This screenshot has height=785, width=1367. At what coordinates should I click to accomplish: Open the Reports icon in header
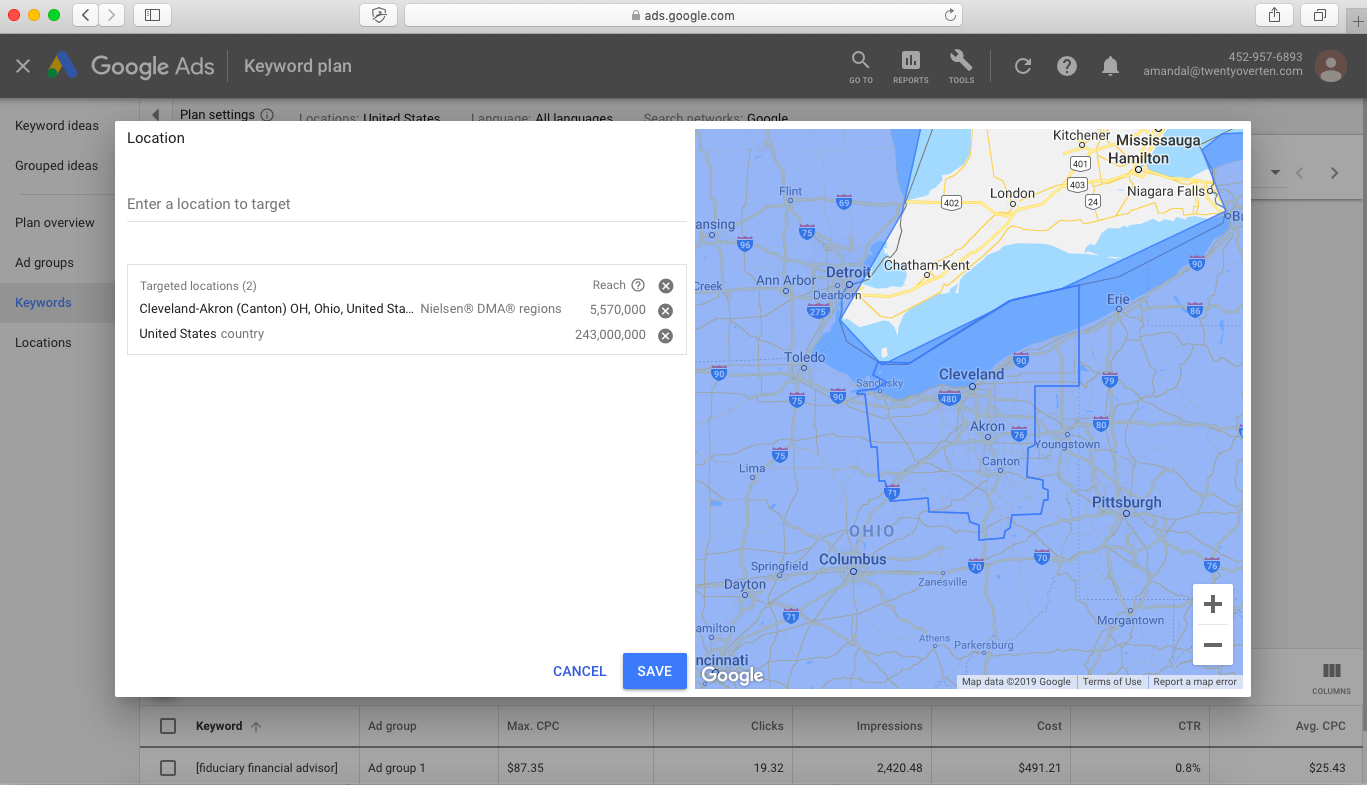click(910, 66)
